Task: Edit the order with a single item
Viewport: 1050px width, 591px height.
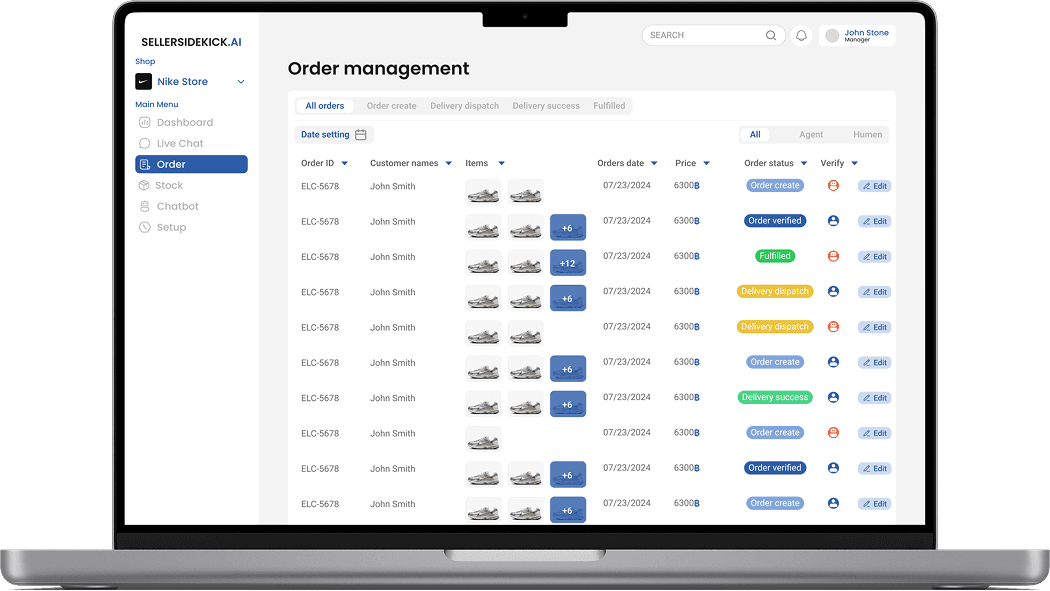Action: coord(875,433)
